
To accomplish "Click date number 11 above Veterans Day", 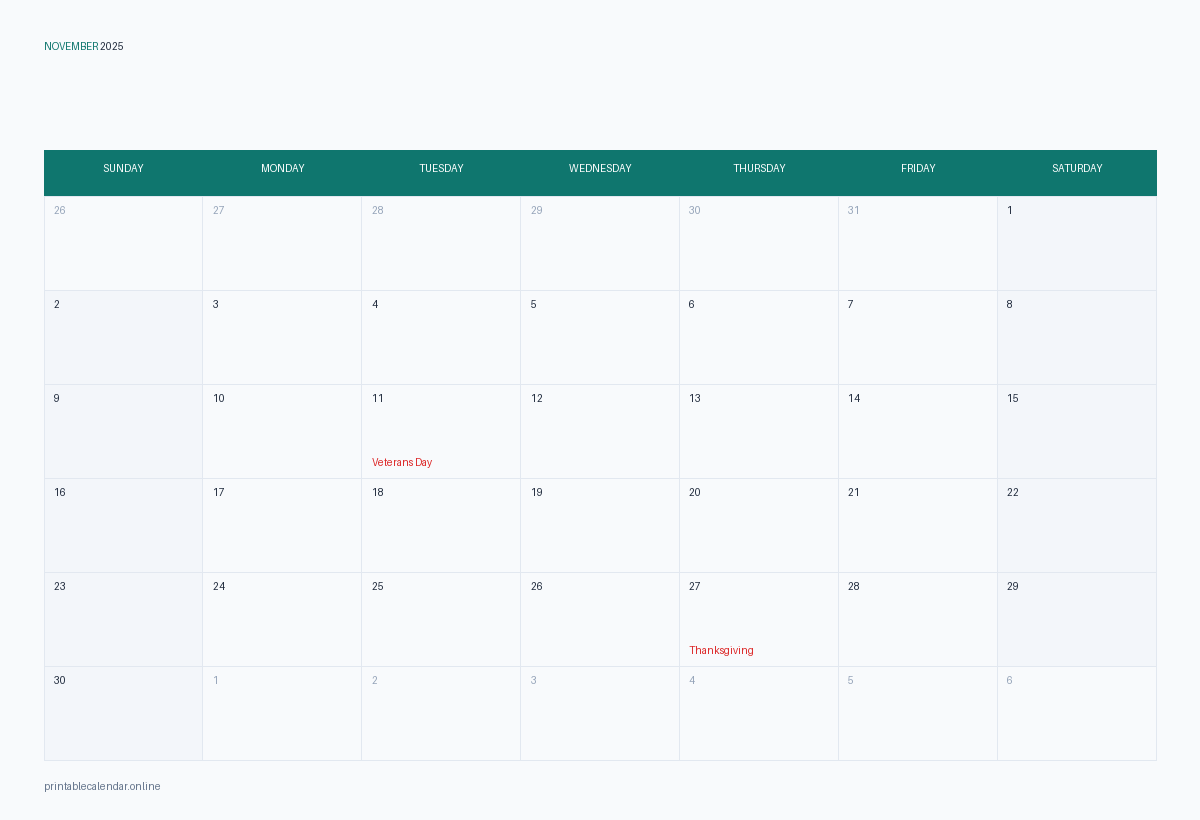I will 378,399.
